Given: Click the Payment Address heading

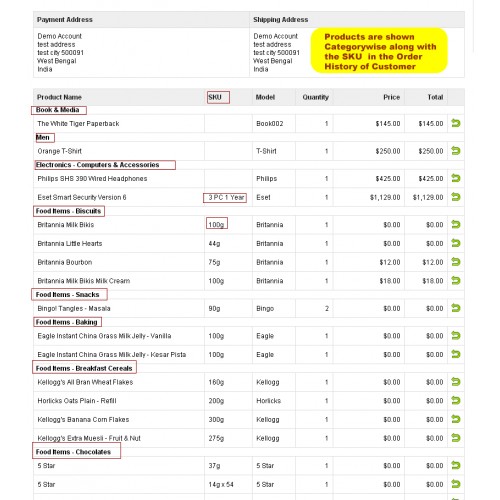Looking at the screenshot, I should 65,20.
